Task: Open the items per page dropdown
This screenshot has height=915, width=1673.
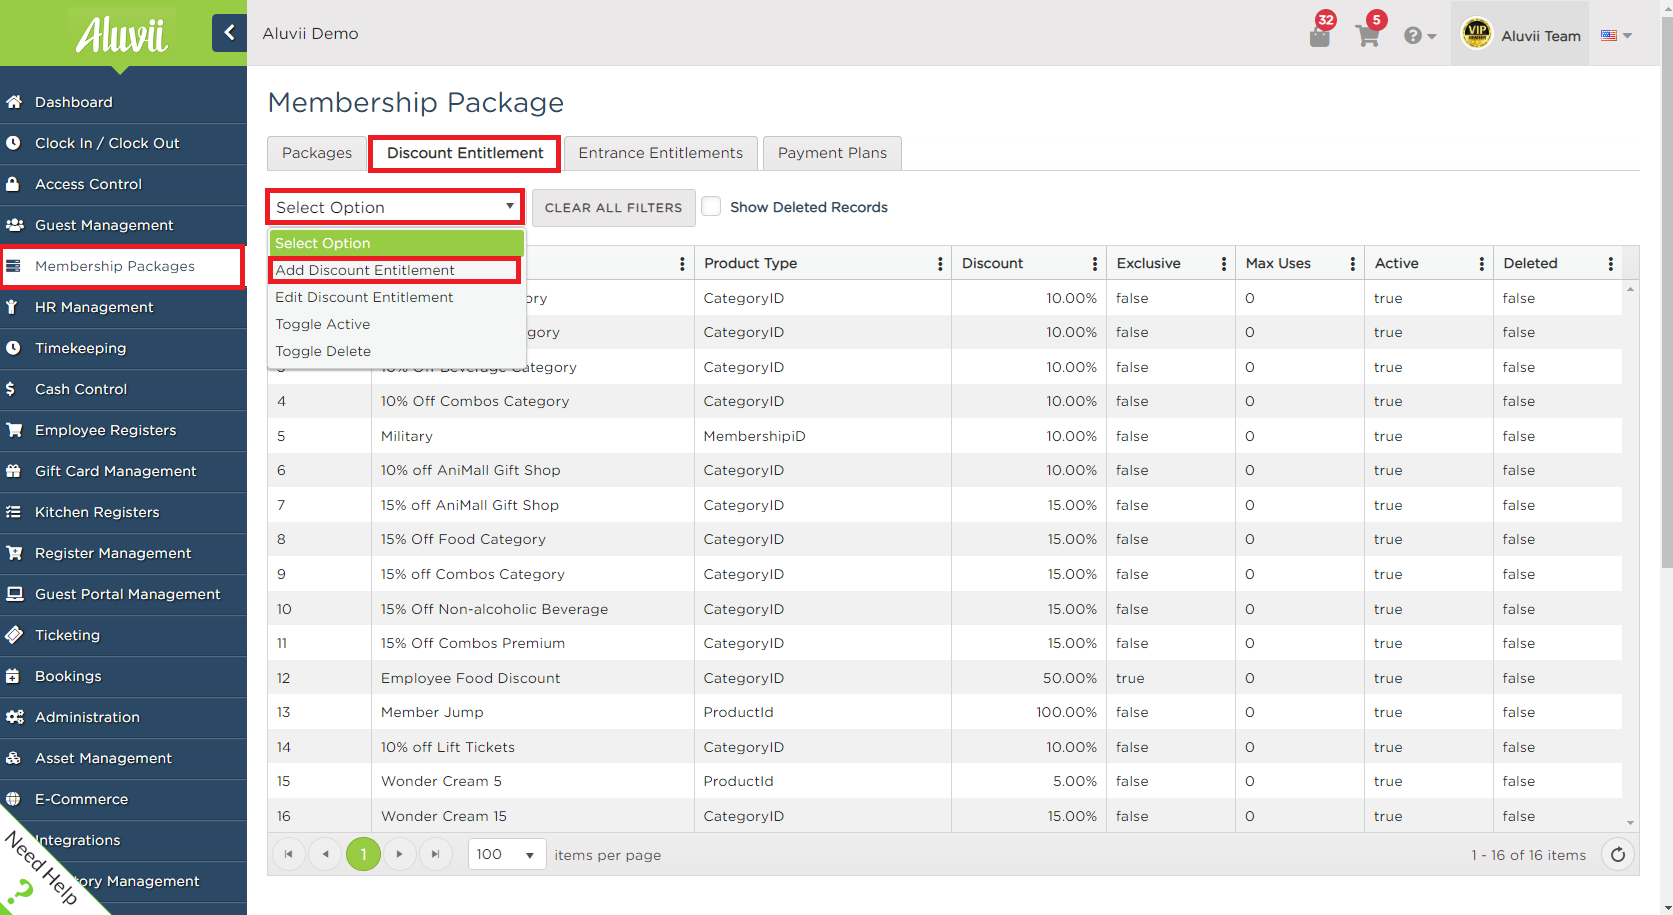Action: coord(506,854)
